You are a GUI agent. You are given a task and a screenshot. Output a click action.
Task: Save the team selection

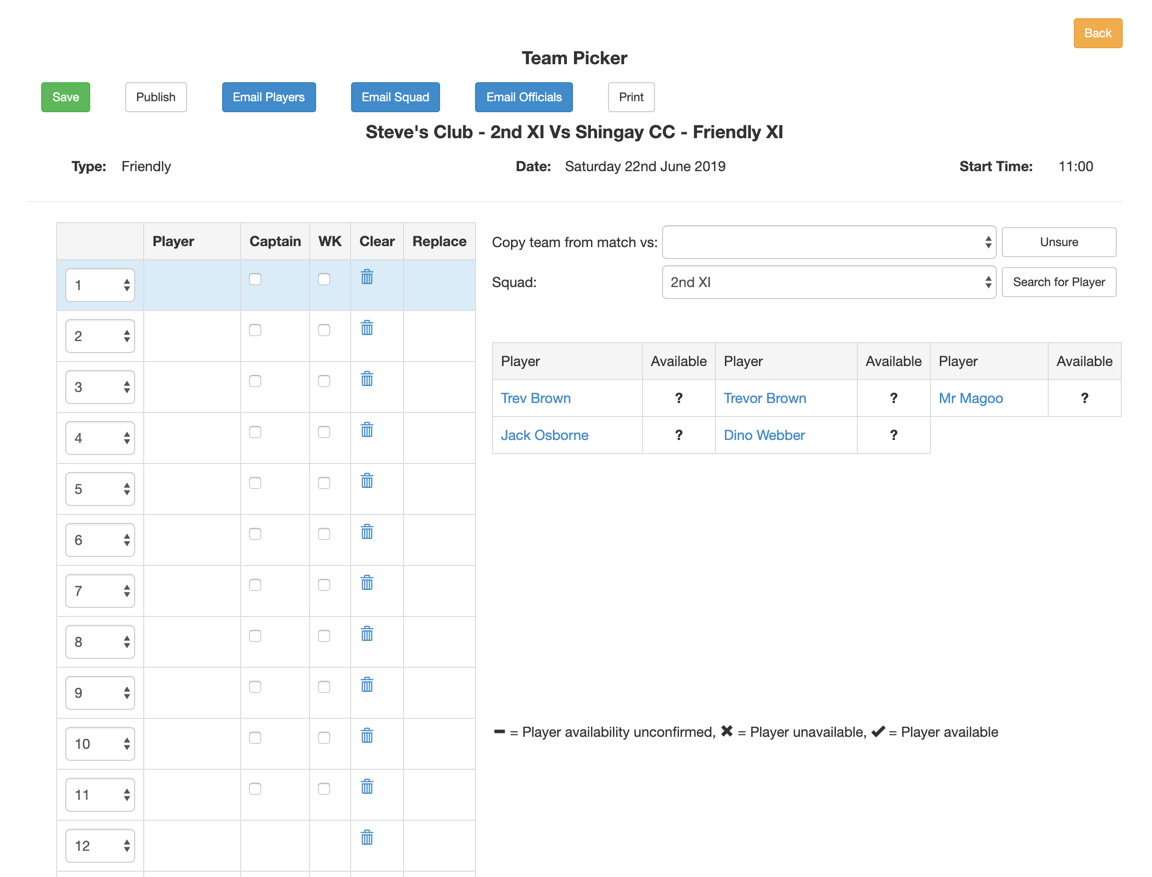point(65,97)
